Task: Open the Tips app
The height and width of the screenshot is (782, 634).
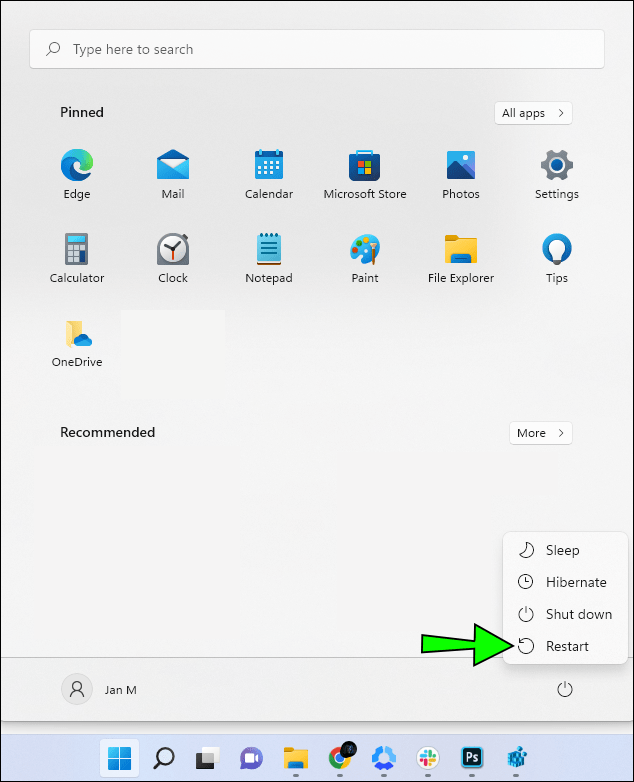Action: [557, 258]
